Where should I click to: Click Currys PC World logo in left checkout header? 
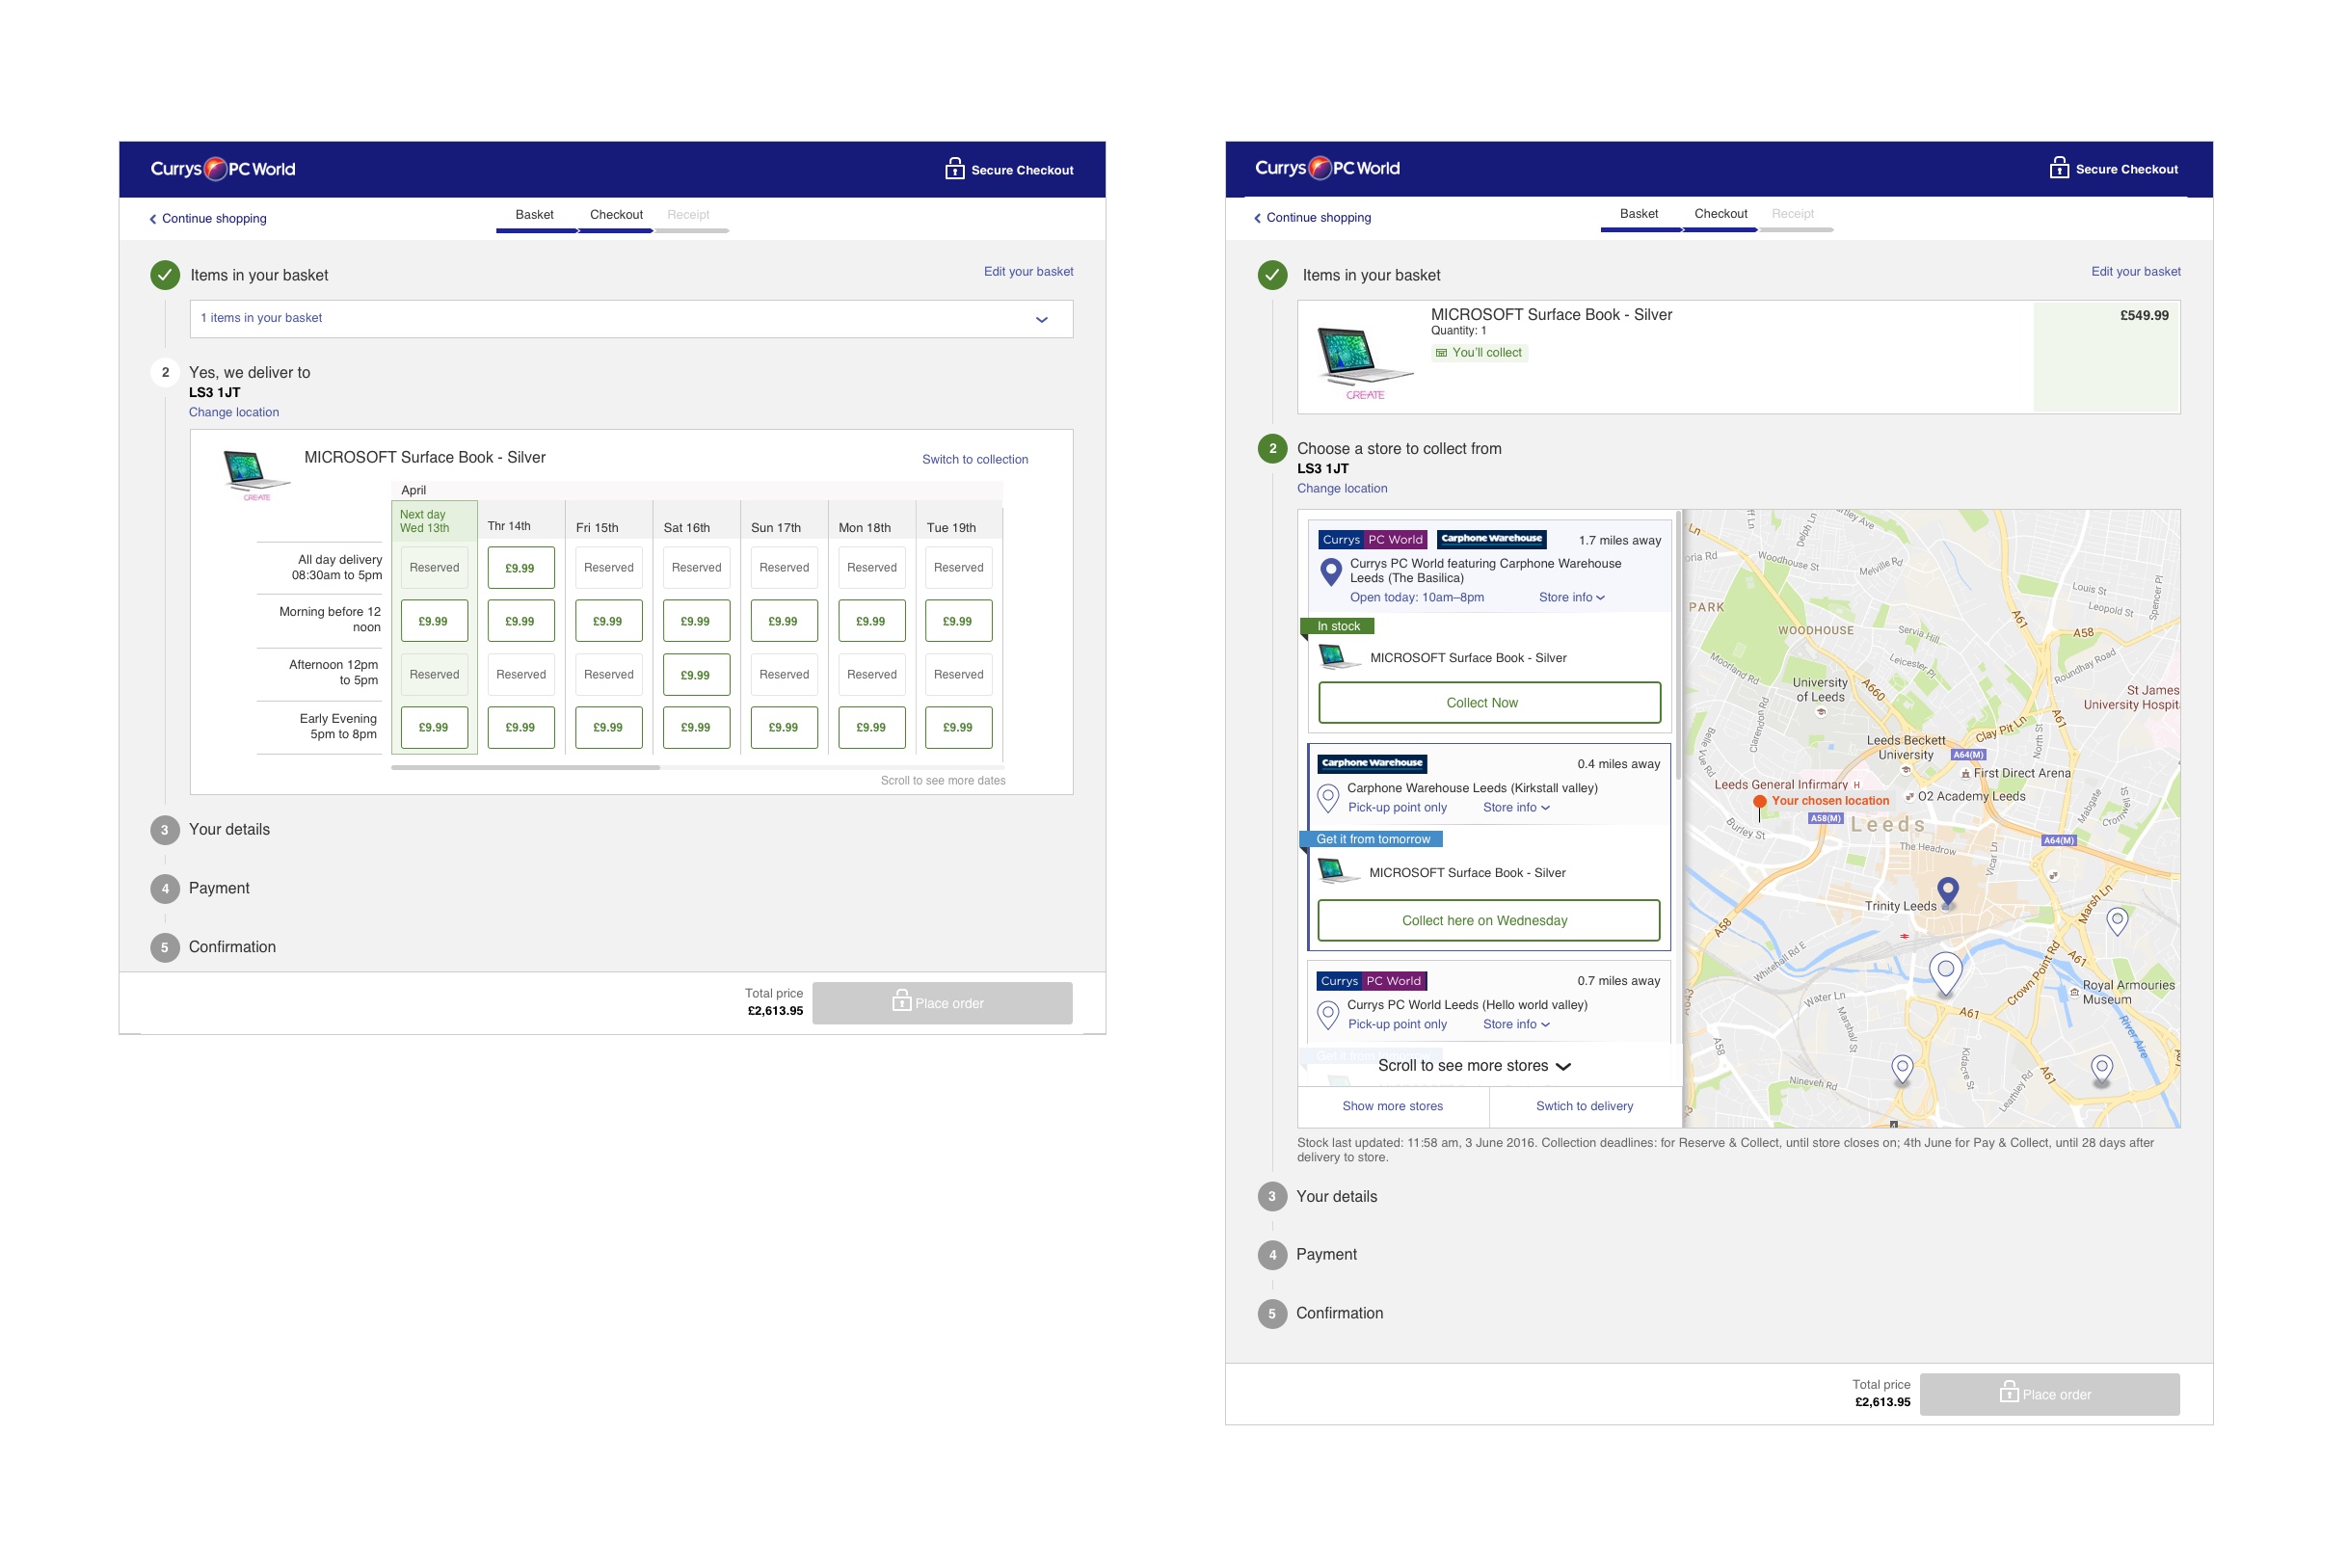pyautogui.click(x=223, y=169)
